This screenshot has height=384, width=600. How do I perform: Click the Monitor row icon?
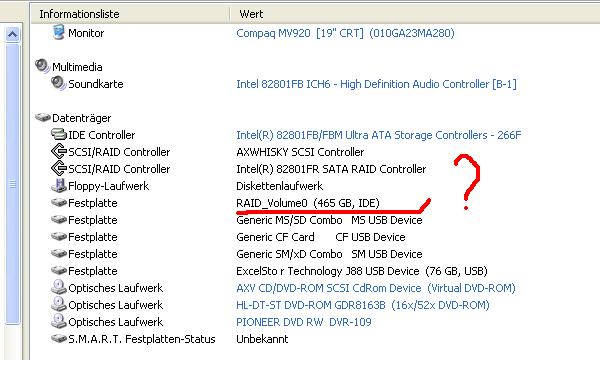pos(59,32)
